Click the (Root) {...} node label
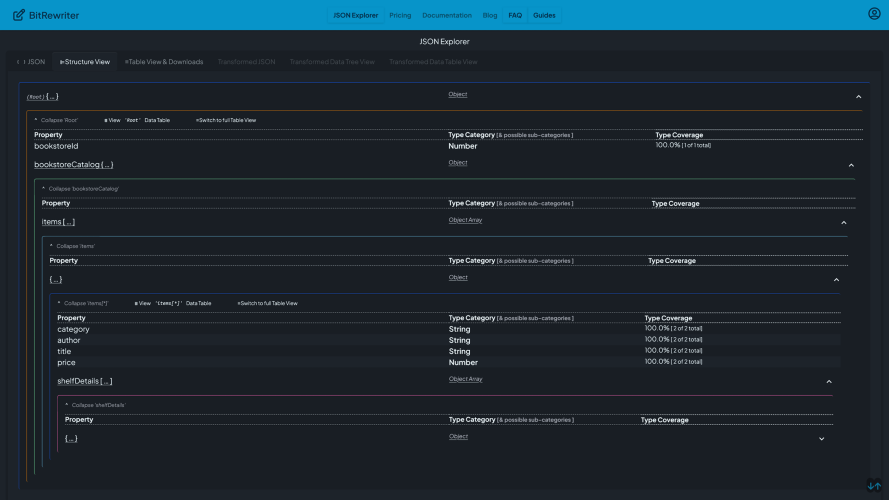The width and height of the screenshot is (889, 500). click(x=43, y=96)
